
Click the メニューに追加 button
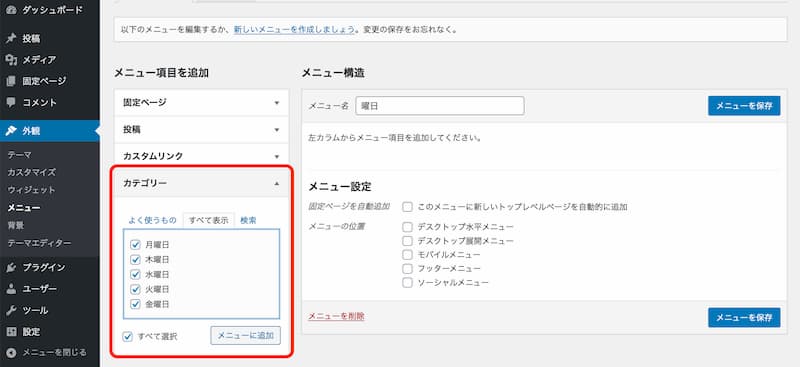tap(245, 335)
